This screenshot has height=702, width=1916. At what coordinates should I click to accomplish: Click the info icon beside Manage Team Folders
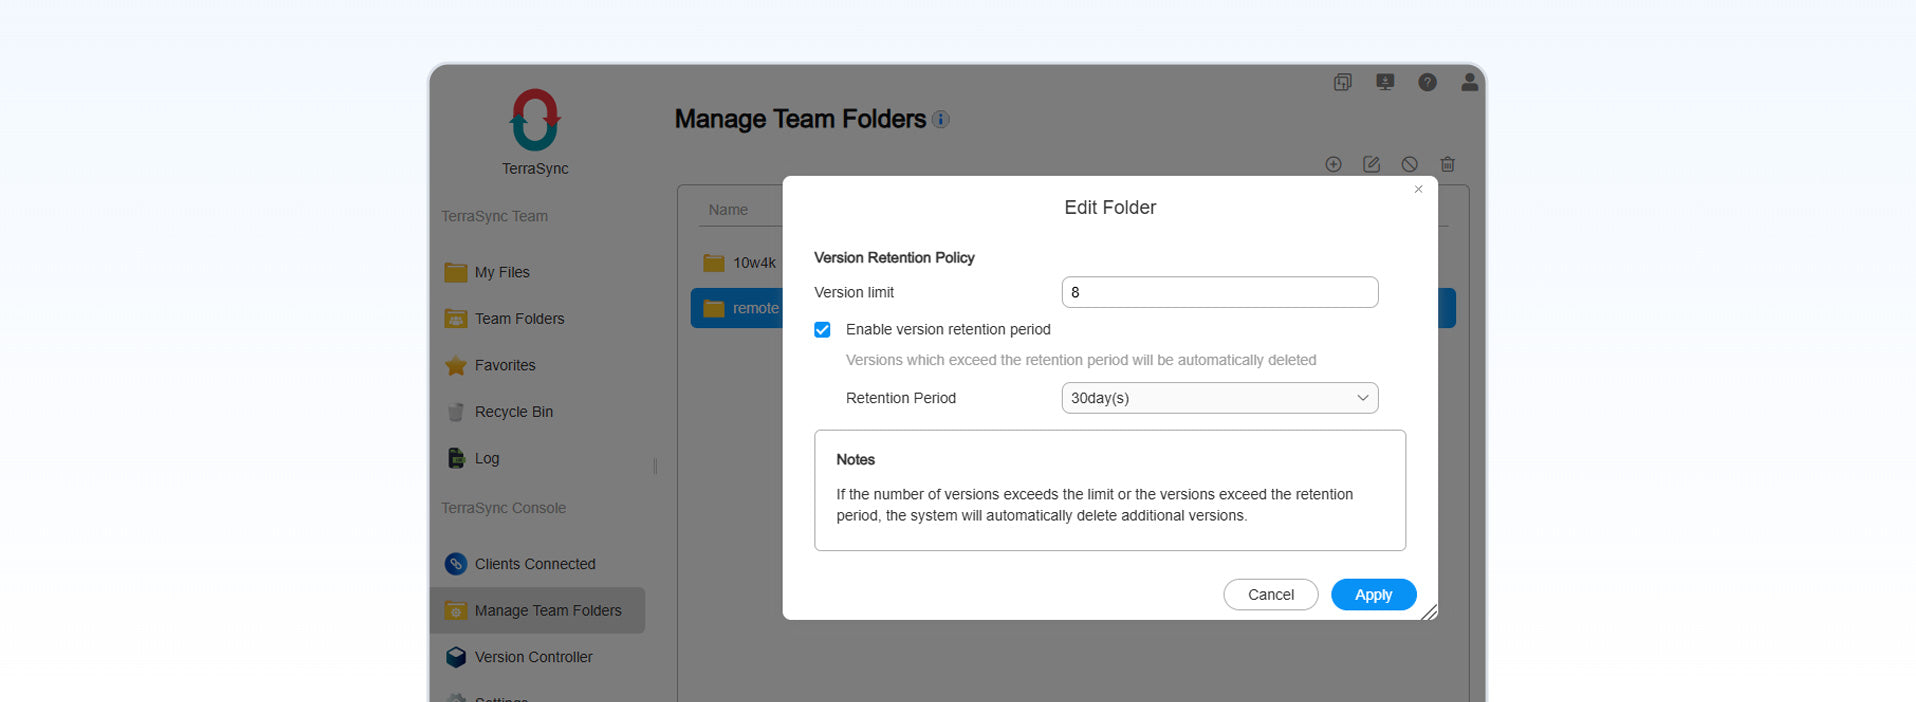(941, 120)
